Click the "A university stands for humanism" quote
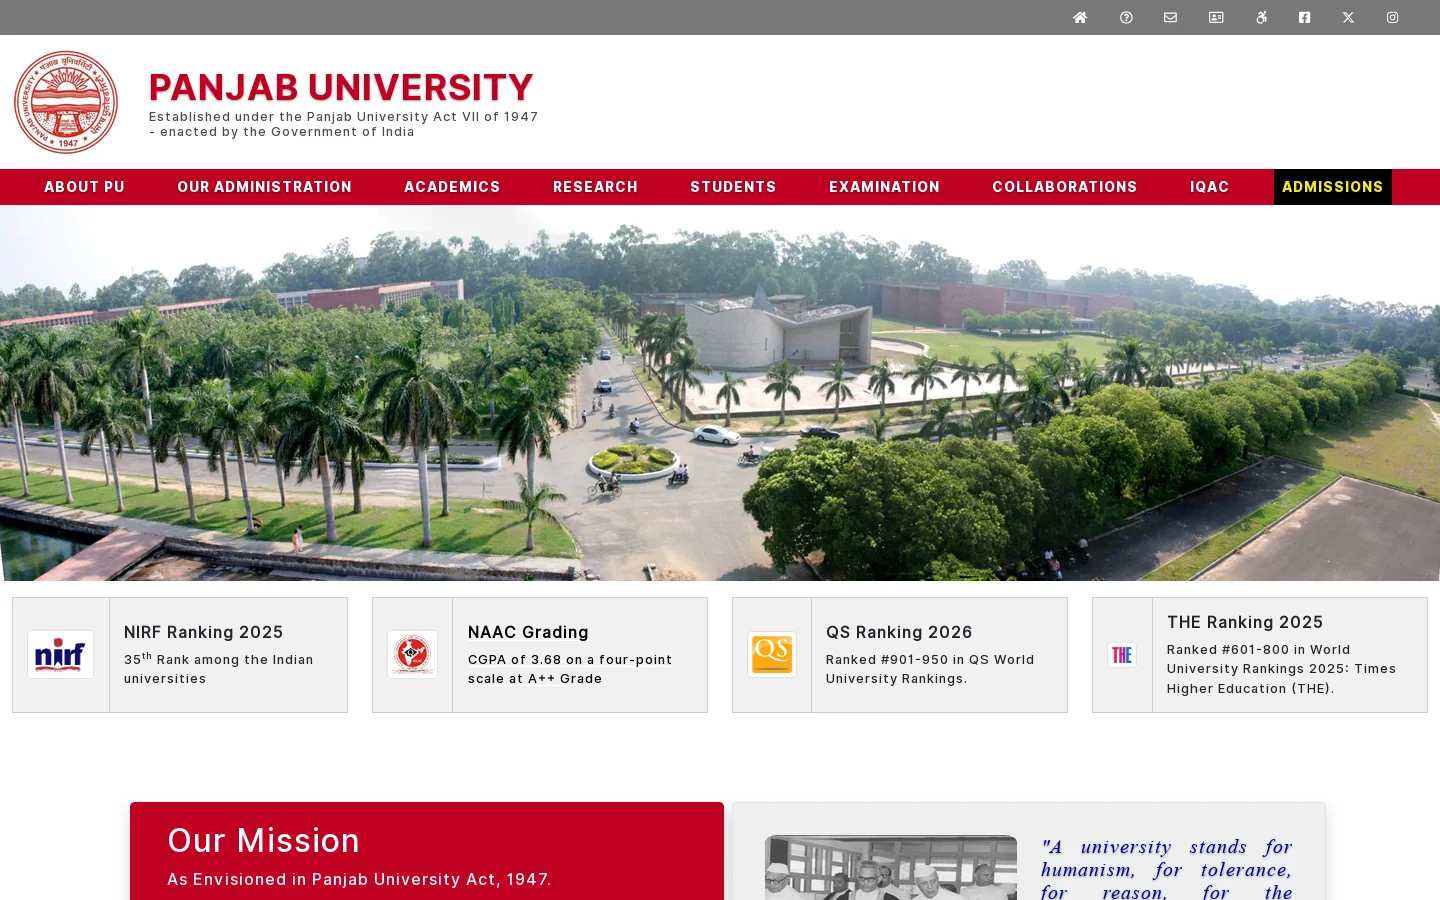The image size is (1440, 900). click(1166, 870)
